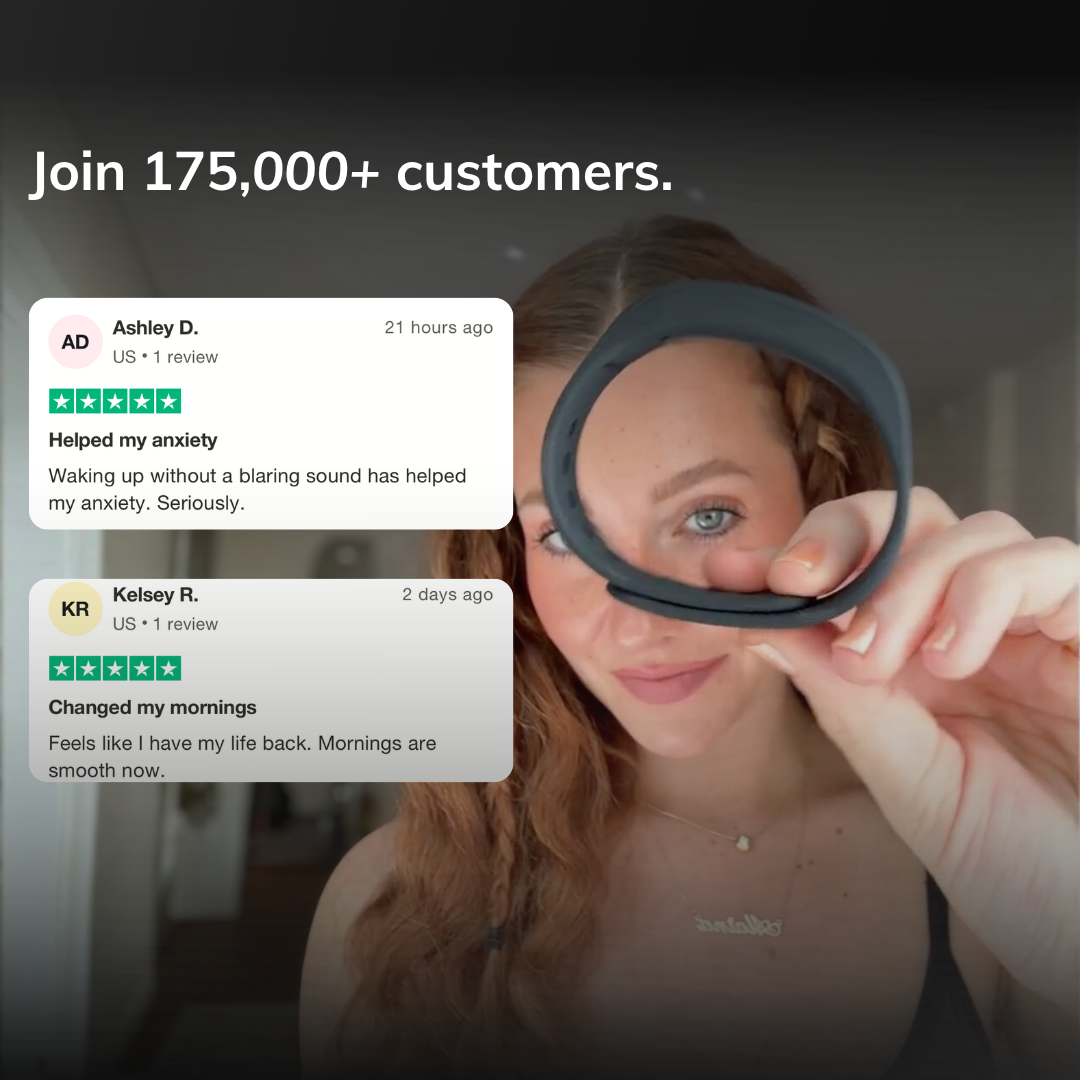This screenshot has width=1080, height=1080.
Task: Select the 'Helped my anxiety' review title
Action: pyautogui.click(x=133, y=440)
